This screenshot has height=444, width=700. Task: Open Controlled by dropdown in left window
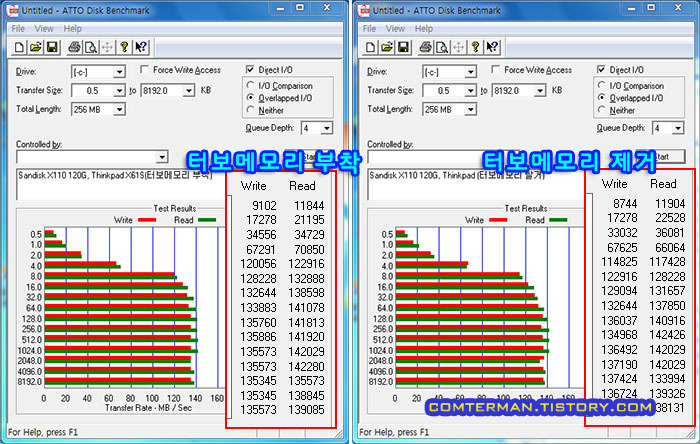click(162, 157)
